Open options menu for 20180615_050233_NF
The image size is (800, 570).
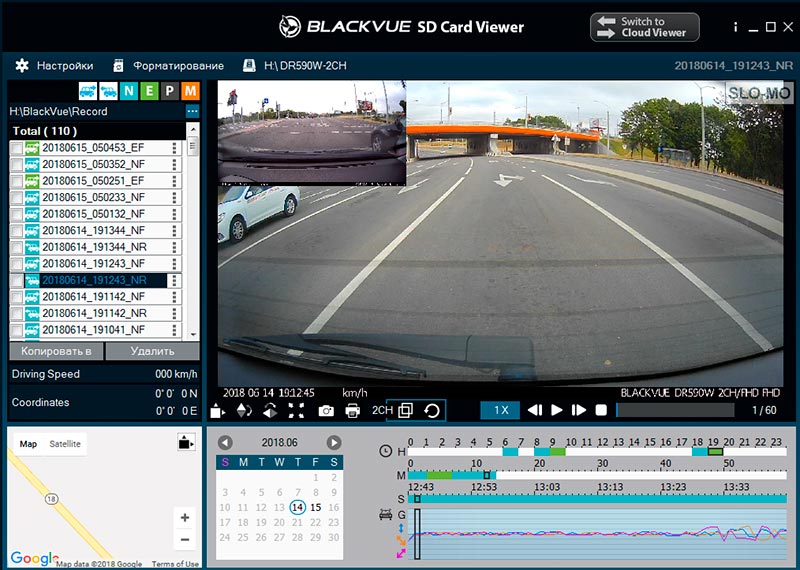click(x=174, y=197)
